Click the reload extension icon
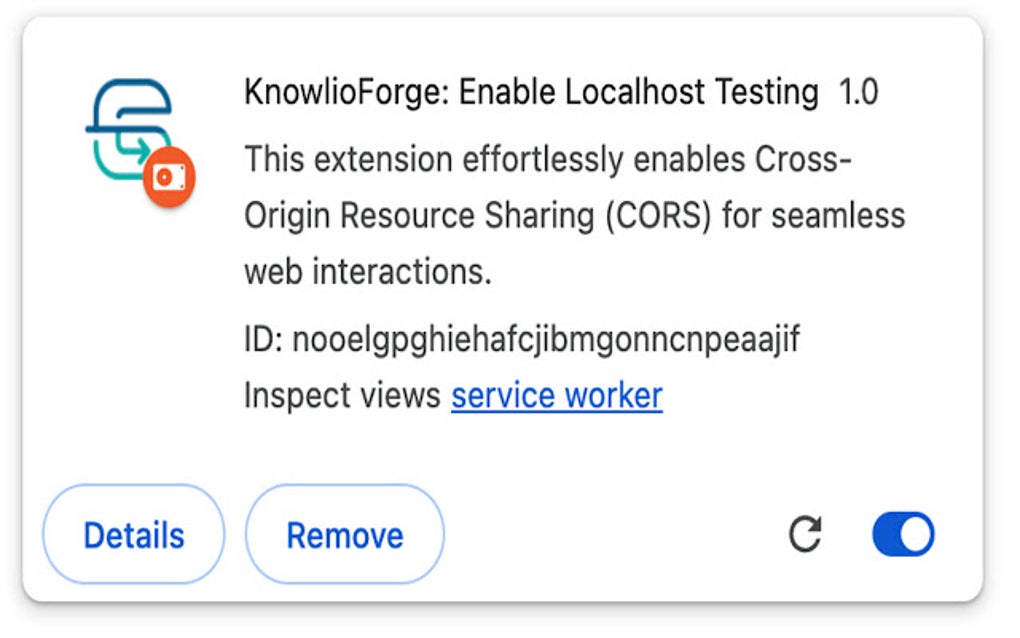This screenshot has width=1020, height=638. 805,535
